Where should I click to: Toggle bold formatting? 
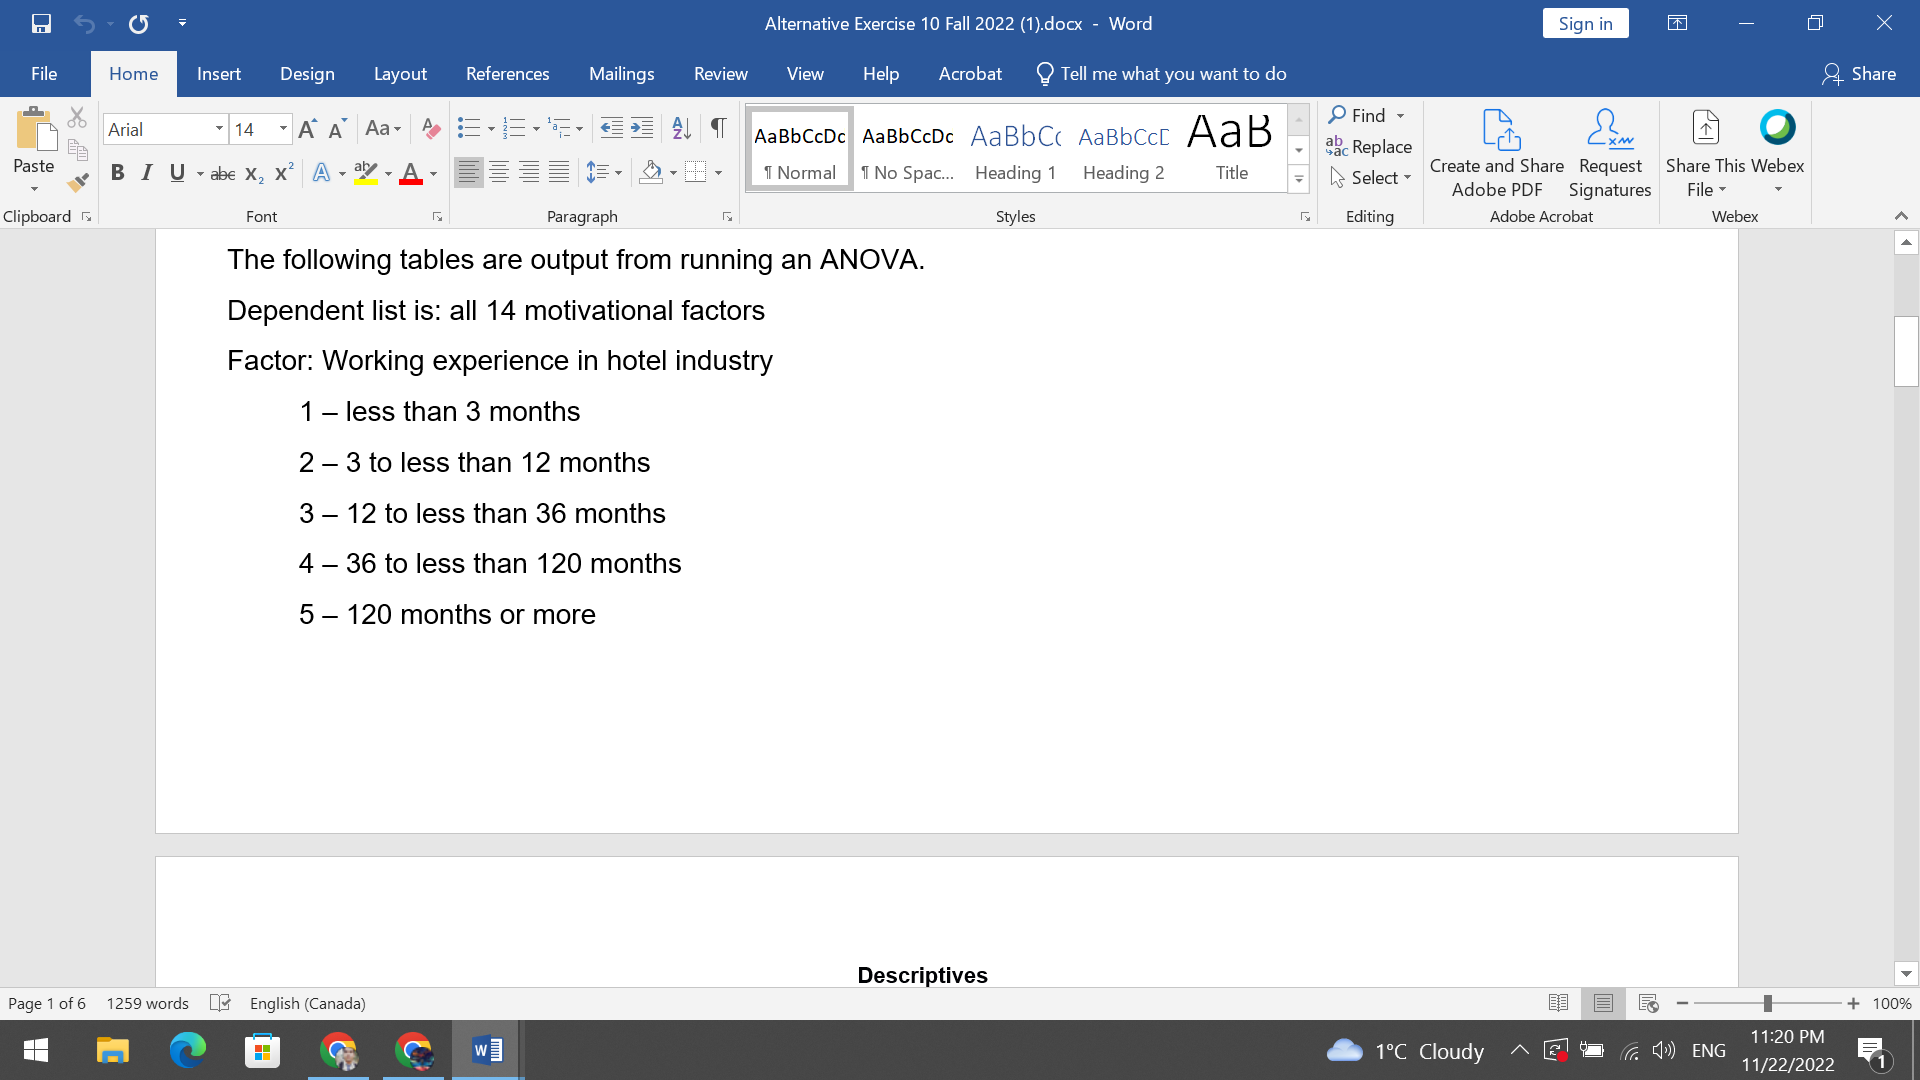[117, 172]
